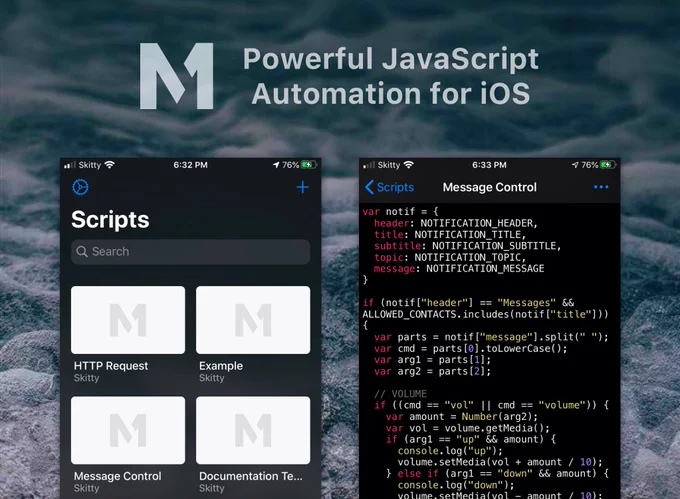Click the line with ALLOWED_CONTACTS.includes
Image resolution: width=680 pixels, height=499 pixels.
485,314
